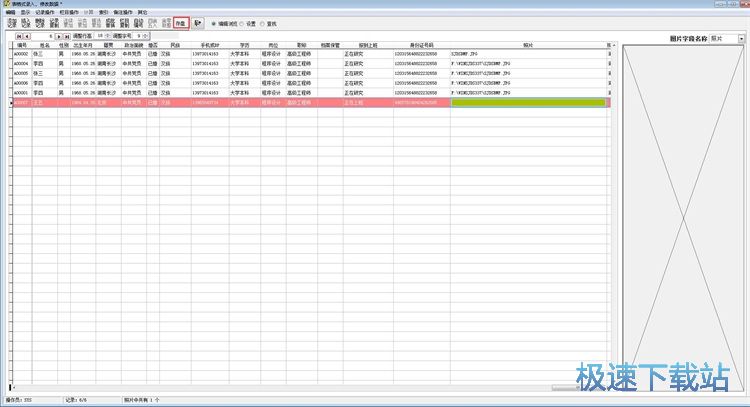Select the cell a00006
750x407 pixels.
22,83
